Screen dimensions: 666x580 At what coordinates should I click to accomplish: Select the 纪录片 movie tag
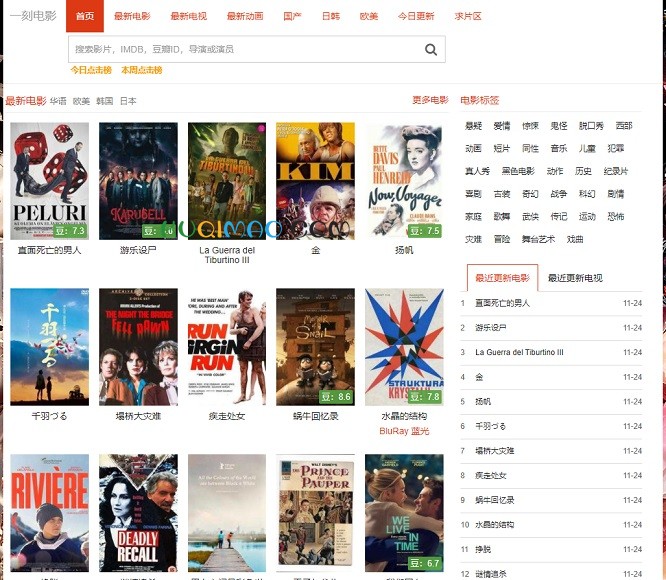[616, 171]
